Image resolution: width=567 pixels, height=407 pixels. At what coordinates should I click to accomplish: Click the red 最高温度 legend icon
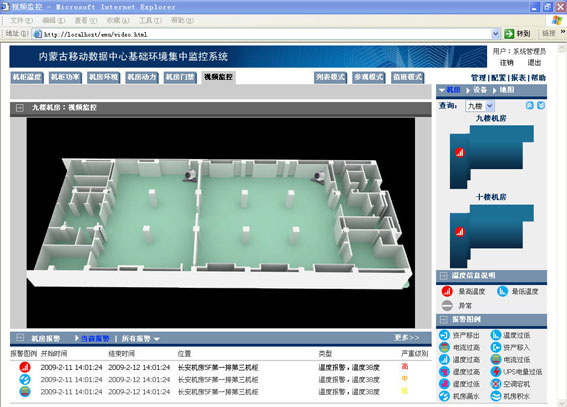(447, 291)
